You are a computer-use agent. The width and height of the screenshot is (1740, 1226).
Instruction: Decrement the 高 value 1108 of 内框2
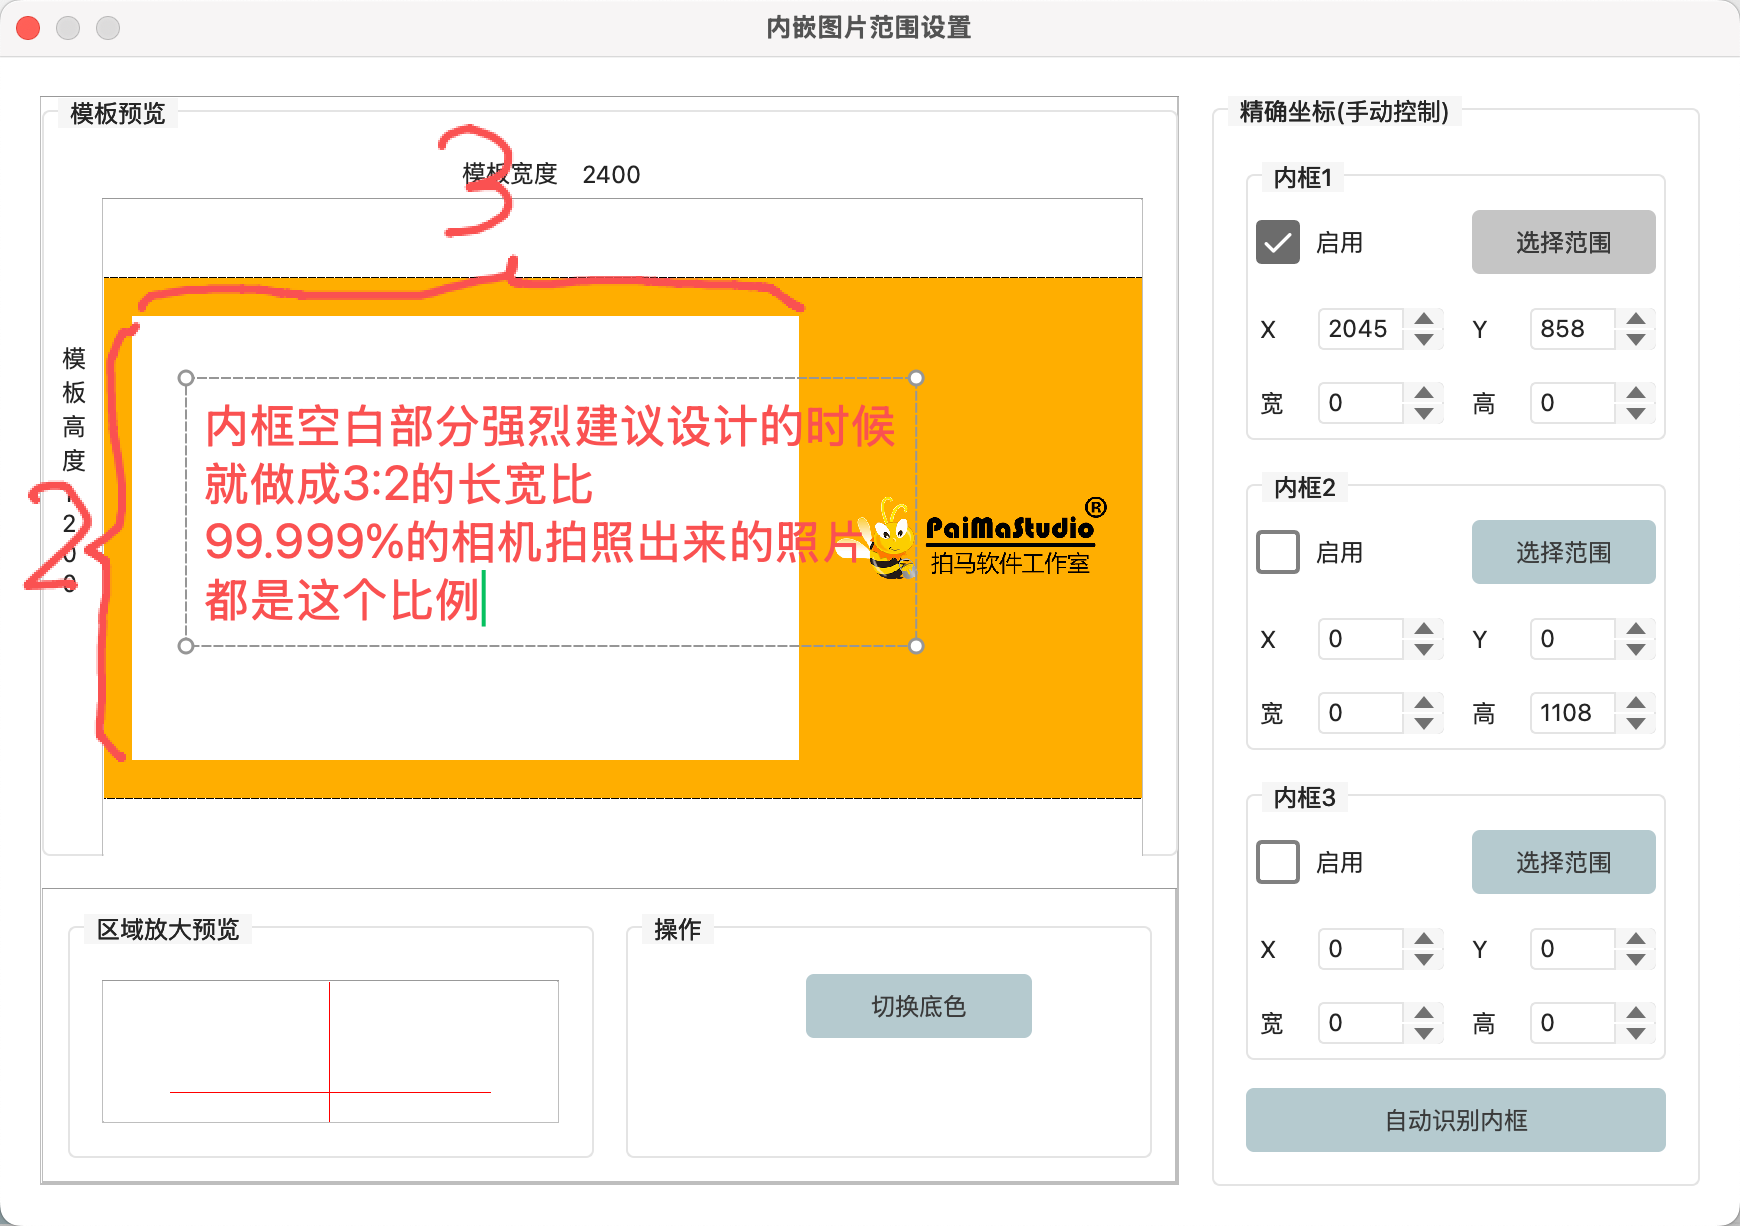1636,721
